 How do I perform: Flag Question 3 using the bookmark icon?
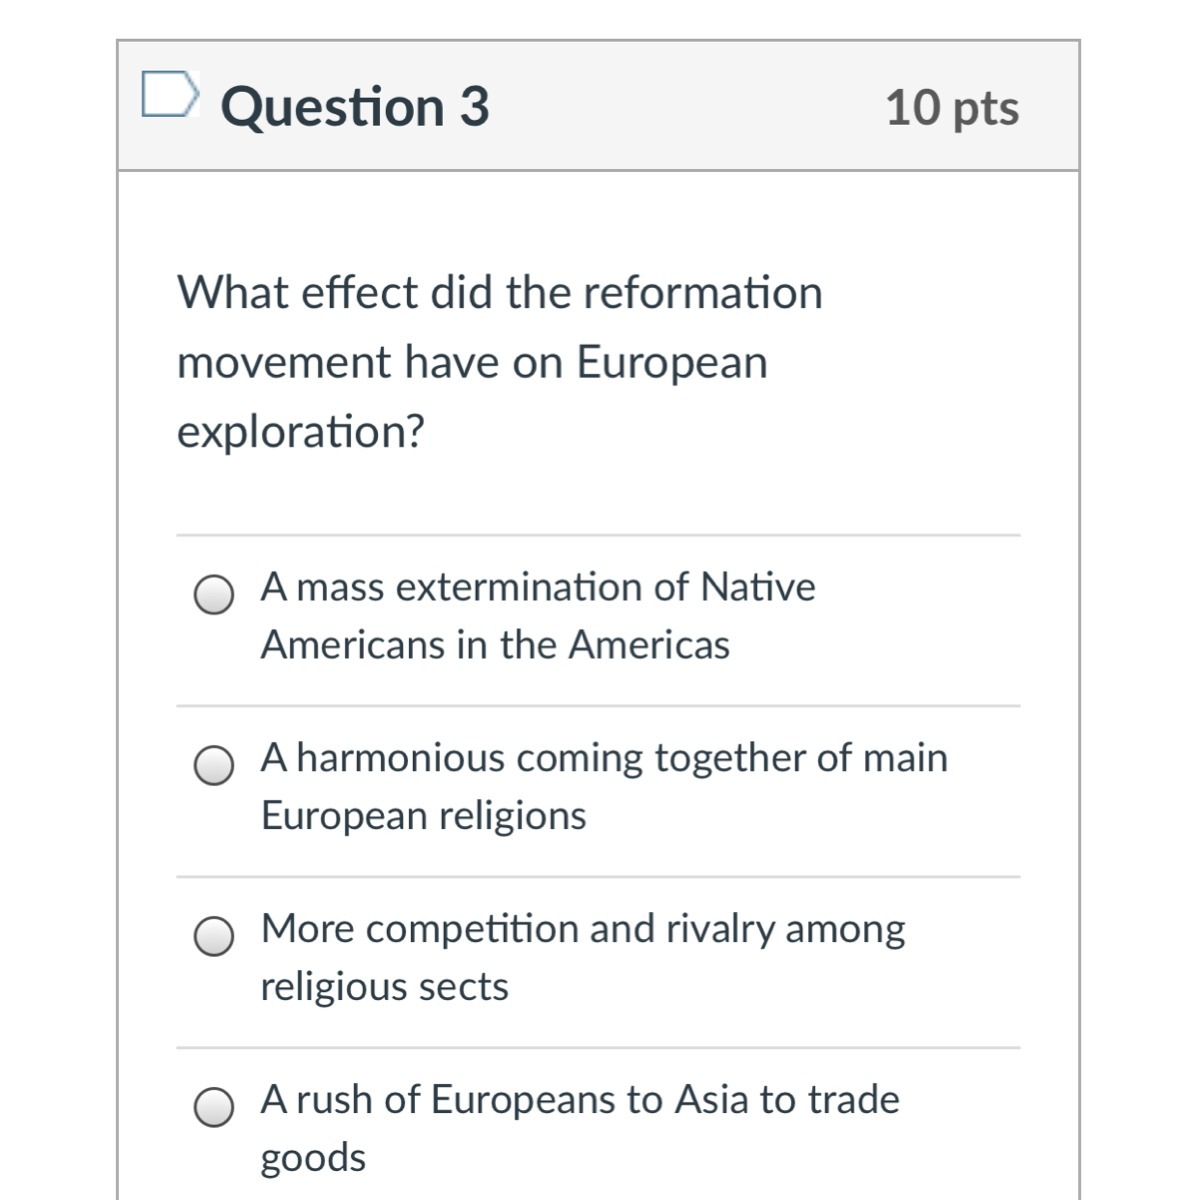168,95
